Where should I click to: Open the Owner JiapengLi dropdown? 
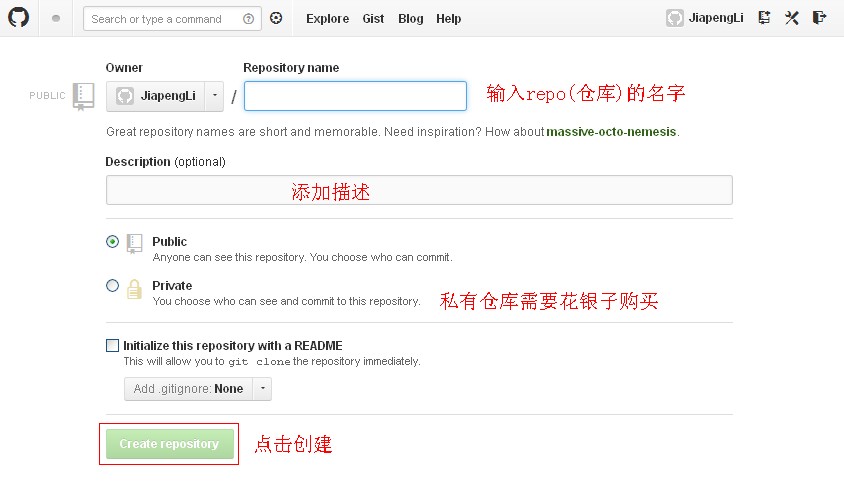pyautogui.click(x=165, y=96)
